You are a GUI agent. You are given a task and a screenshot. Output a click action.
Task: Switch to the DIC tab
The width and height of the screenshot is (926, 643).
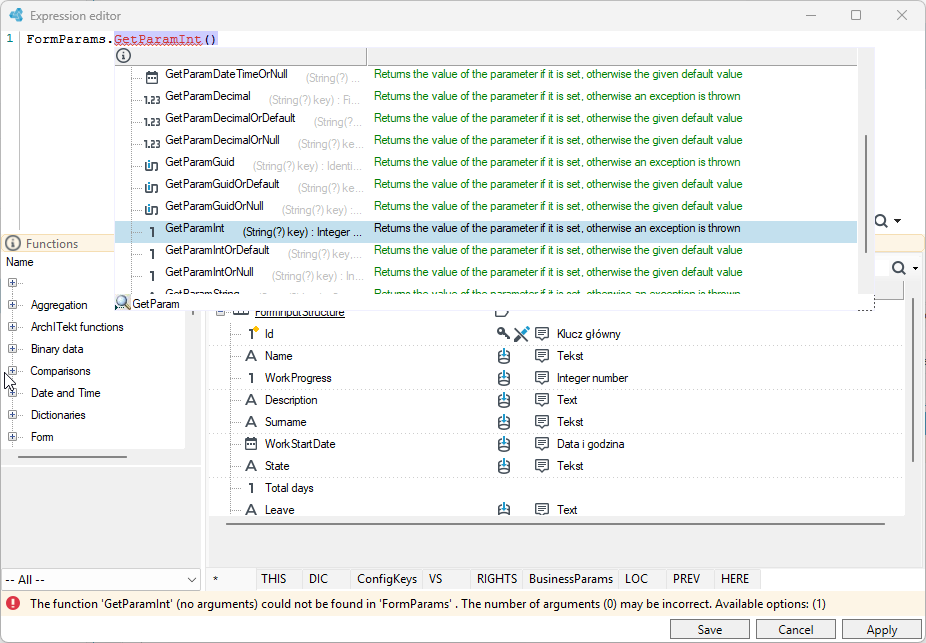point(318,579)
